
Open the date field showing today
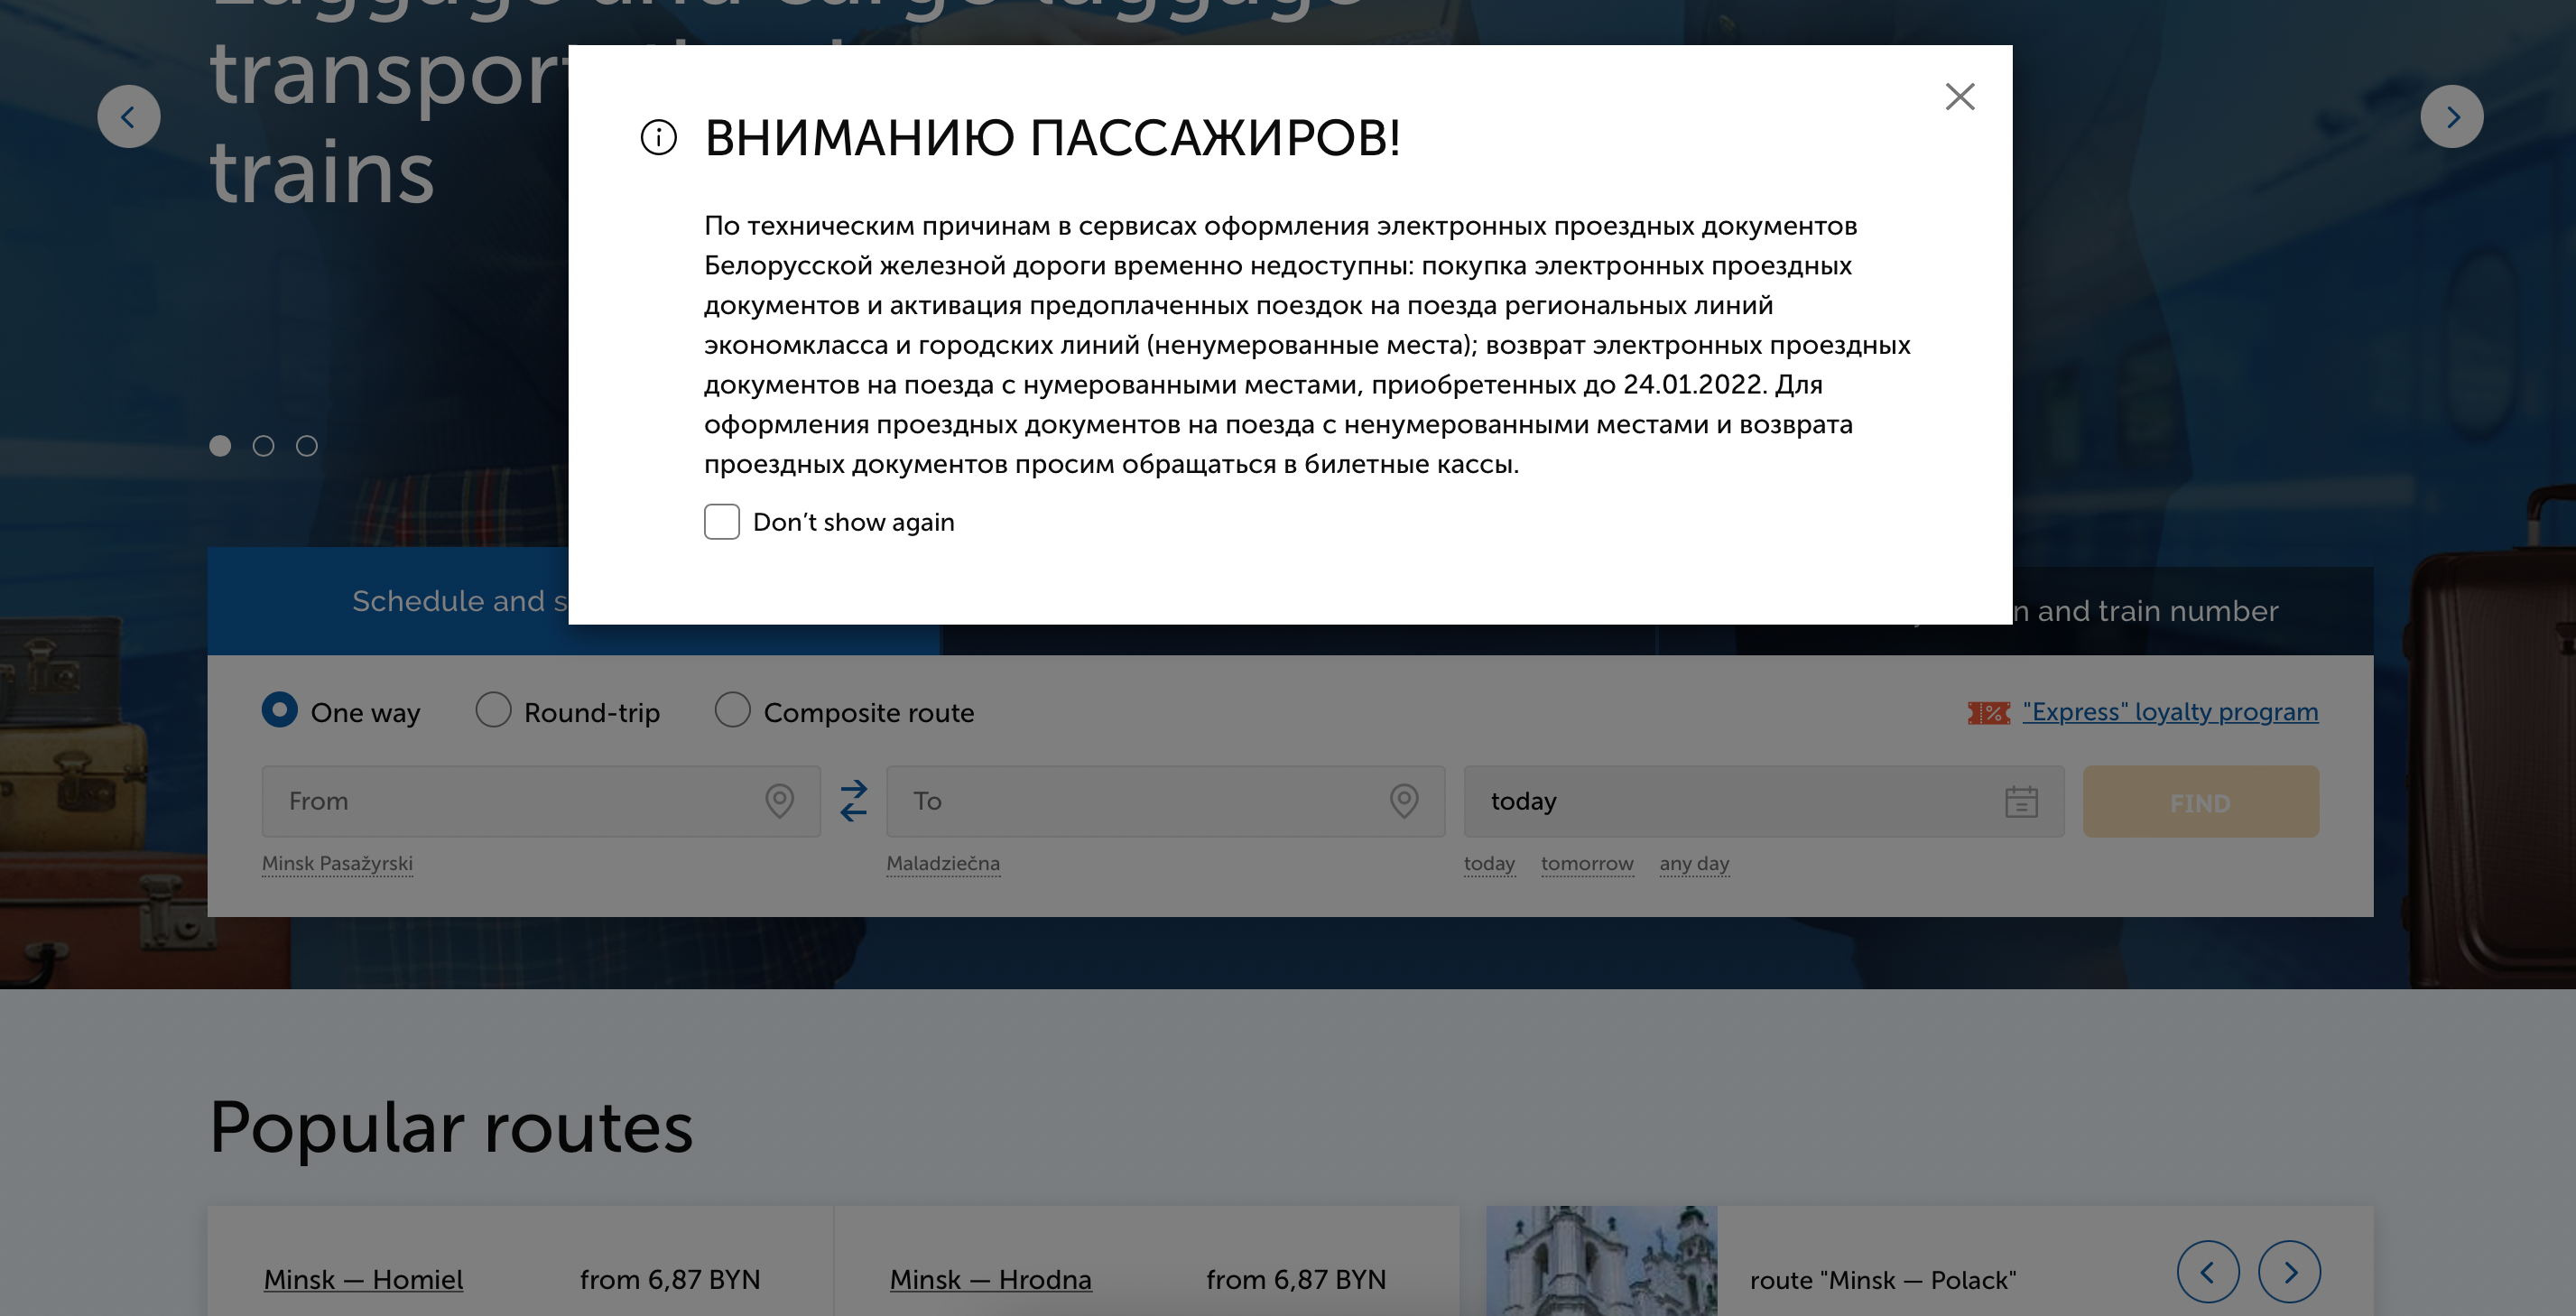pos(1764,801)
